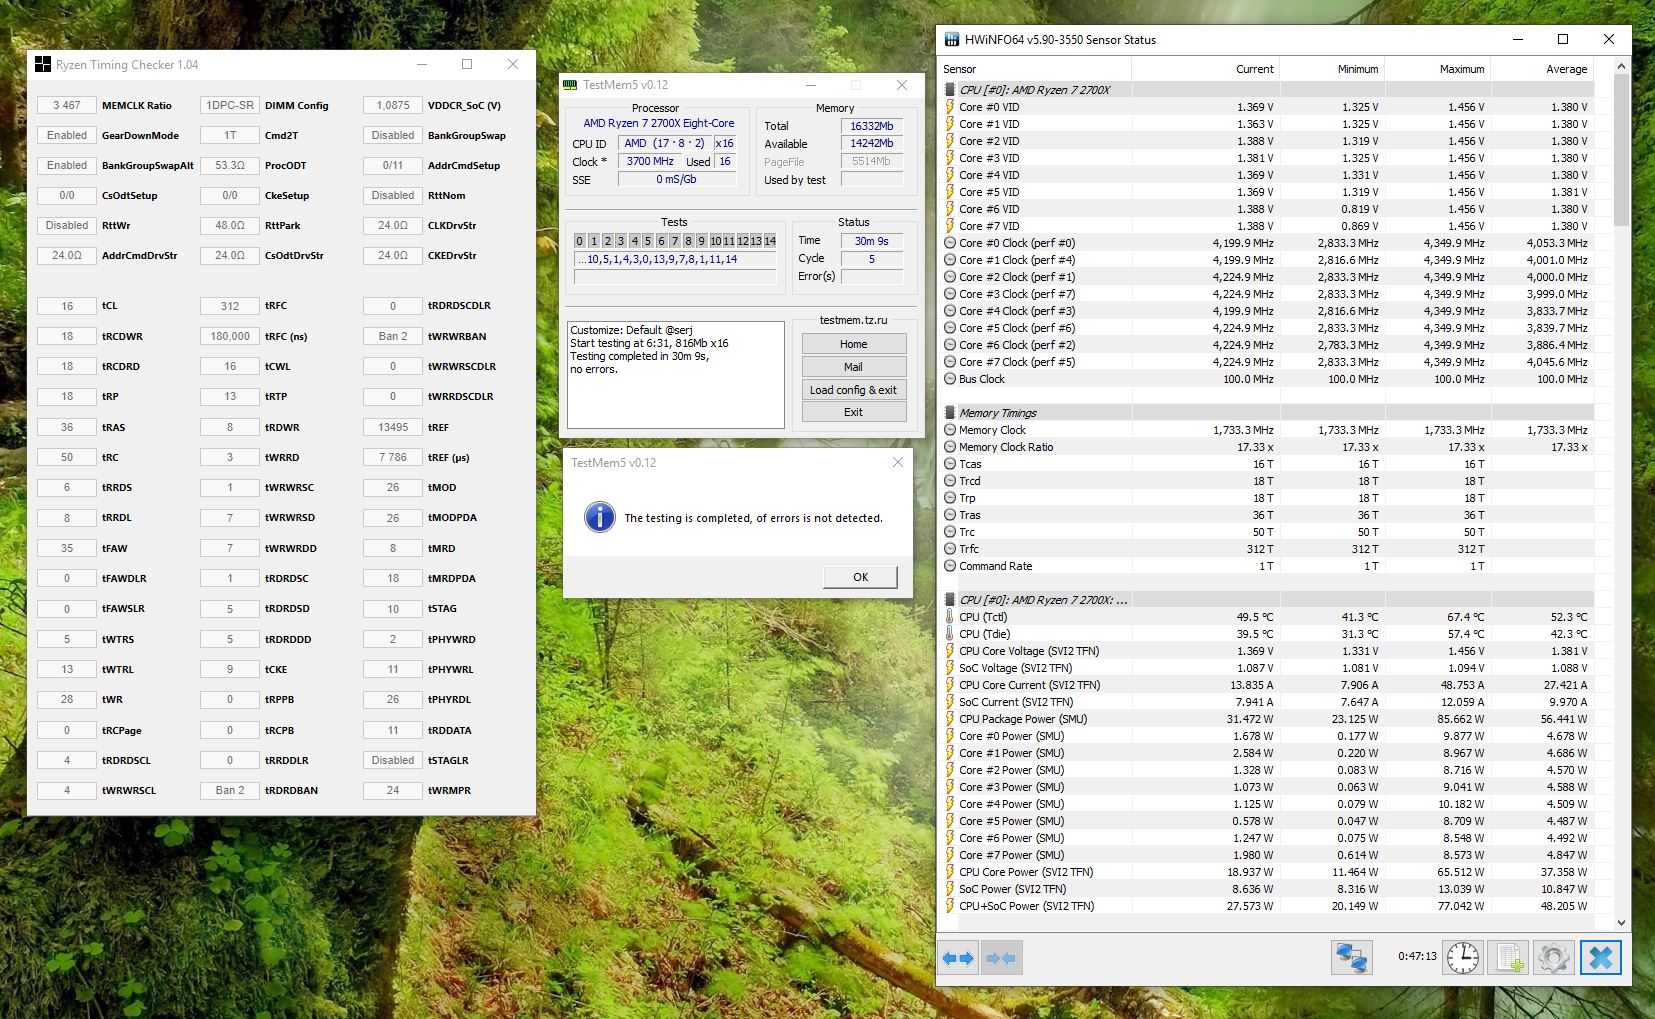Click the Time field showing 30m 9s
Viewport: 1655px width, 1019px height.
point(871,241)
